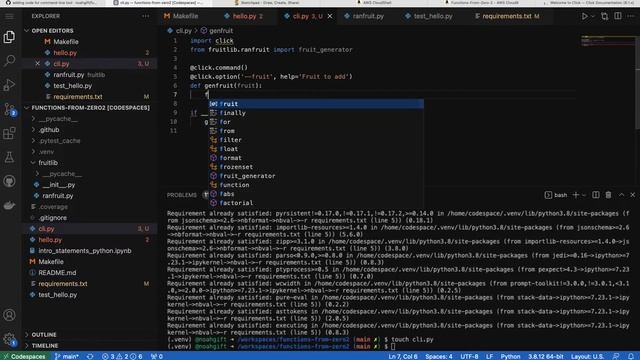Click synchronize changes icon in status bar

pos(90,356)
